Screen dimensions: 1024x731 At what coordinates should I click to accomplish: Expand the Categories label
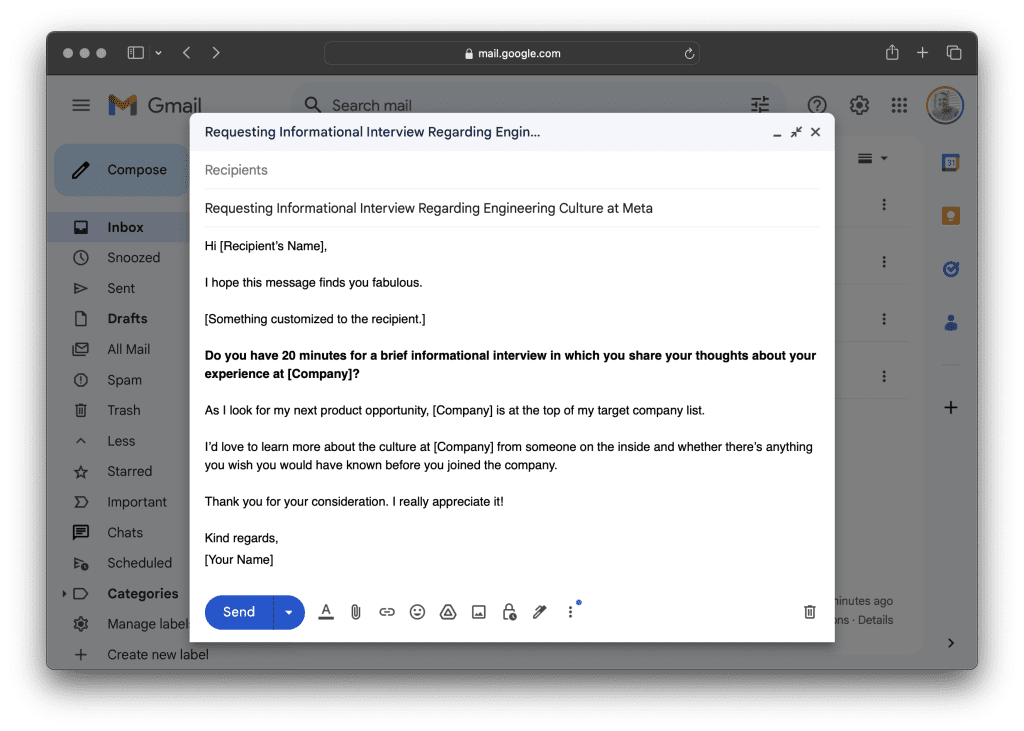click(x=64, y=594)
